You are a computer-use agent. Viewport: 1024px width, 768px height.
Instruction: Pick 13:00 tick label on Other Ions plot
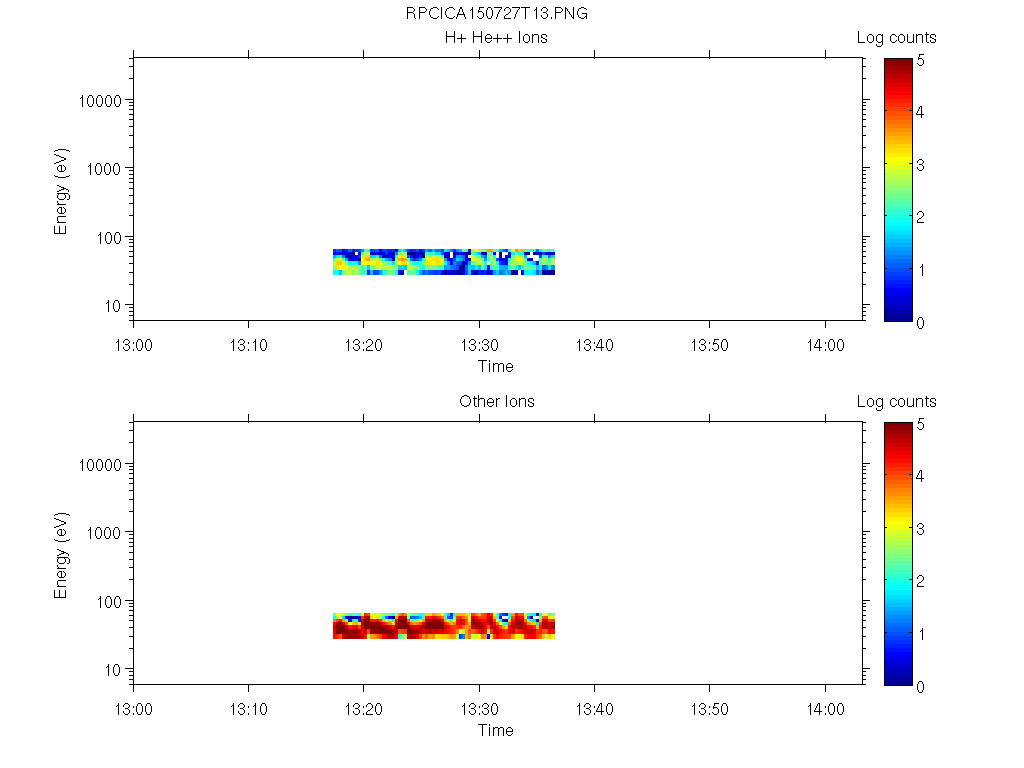(x=133, y=709)
